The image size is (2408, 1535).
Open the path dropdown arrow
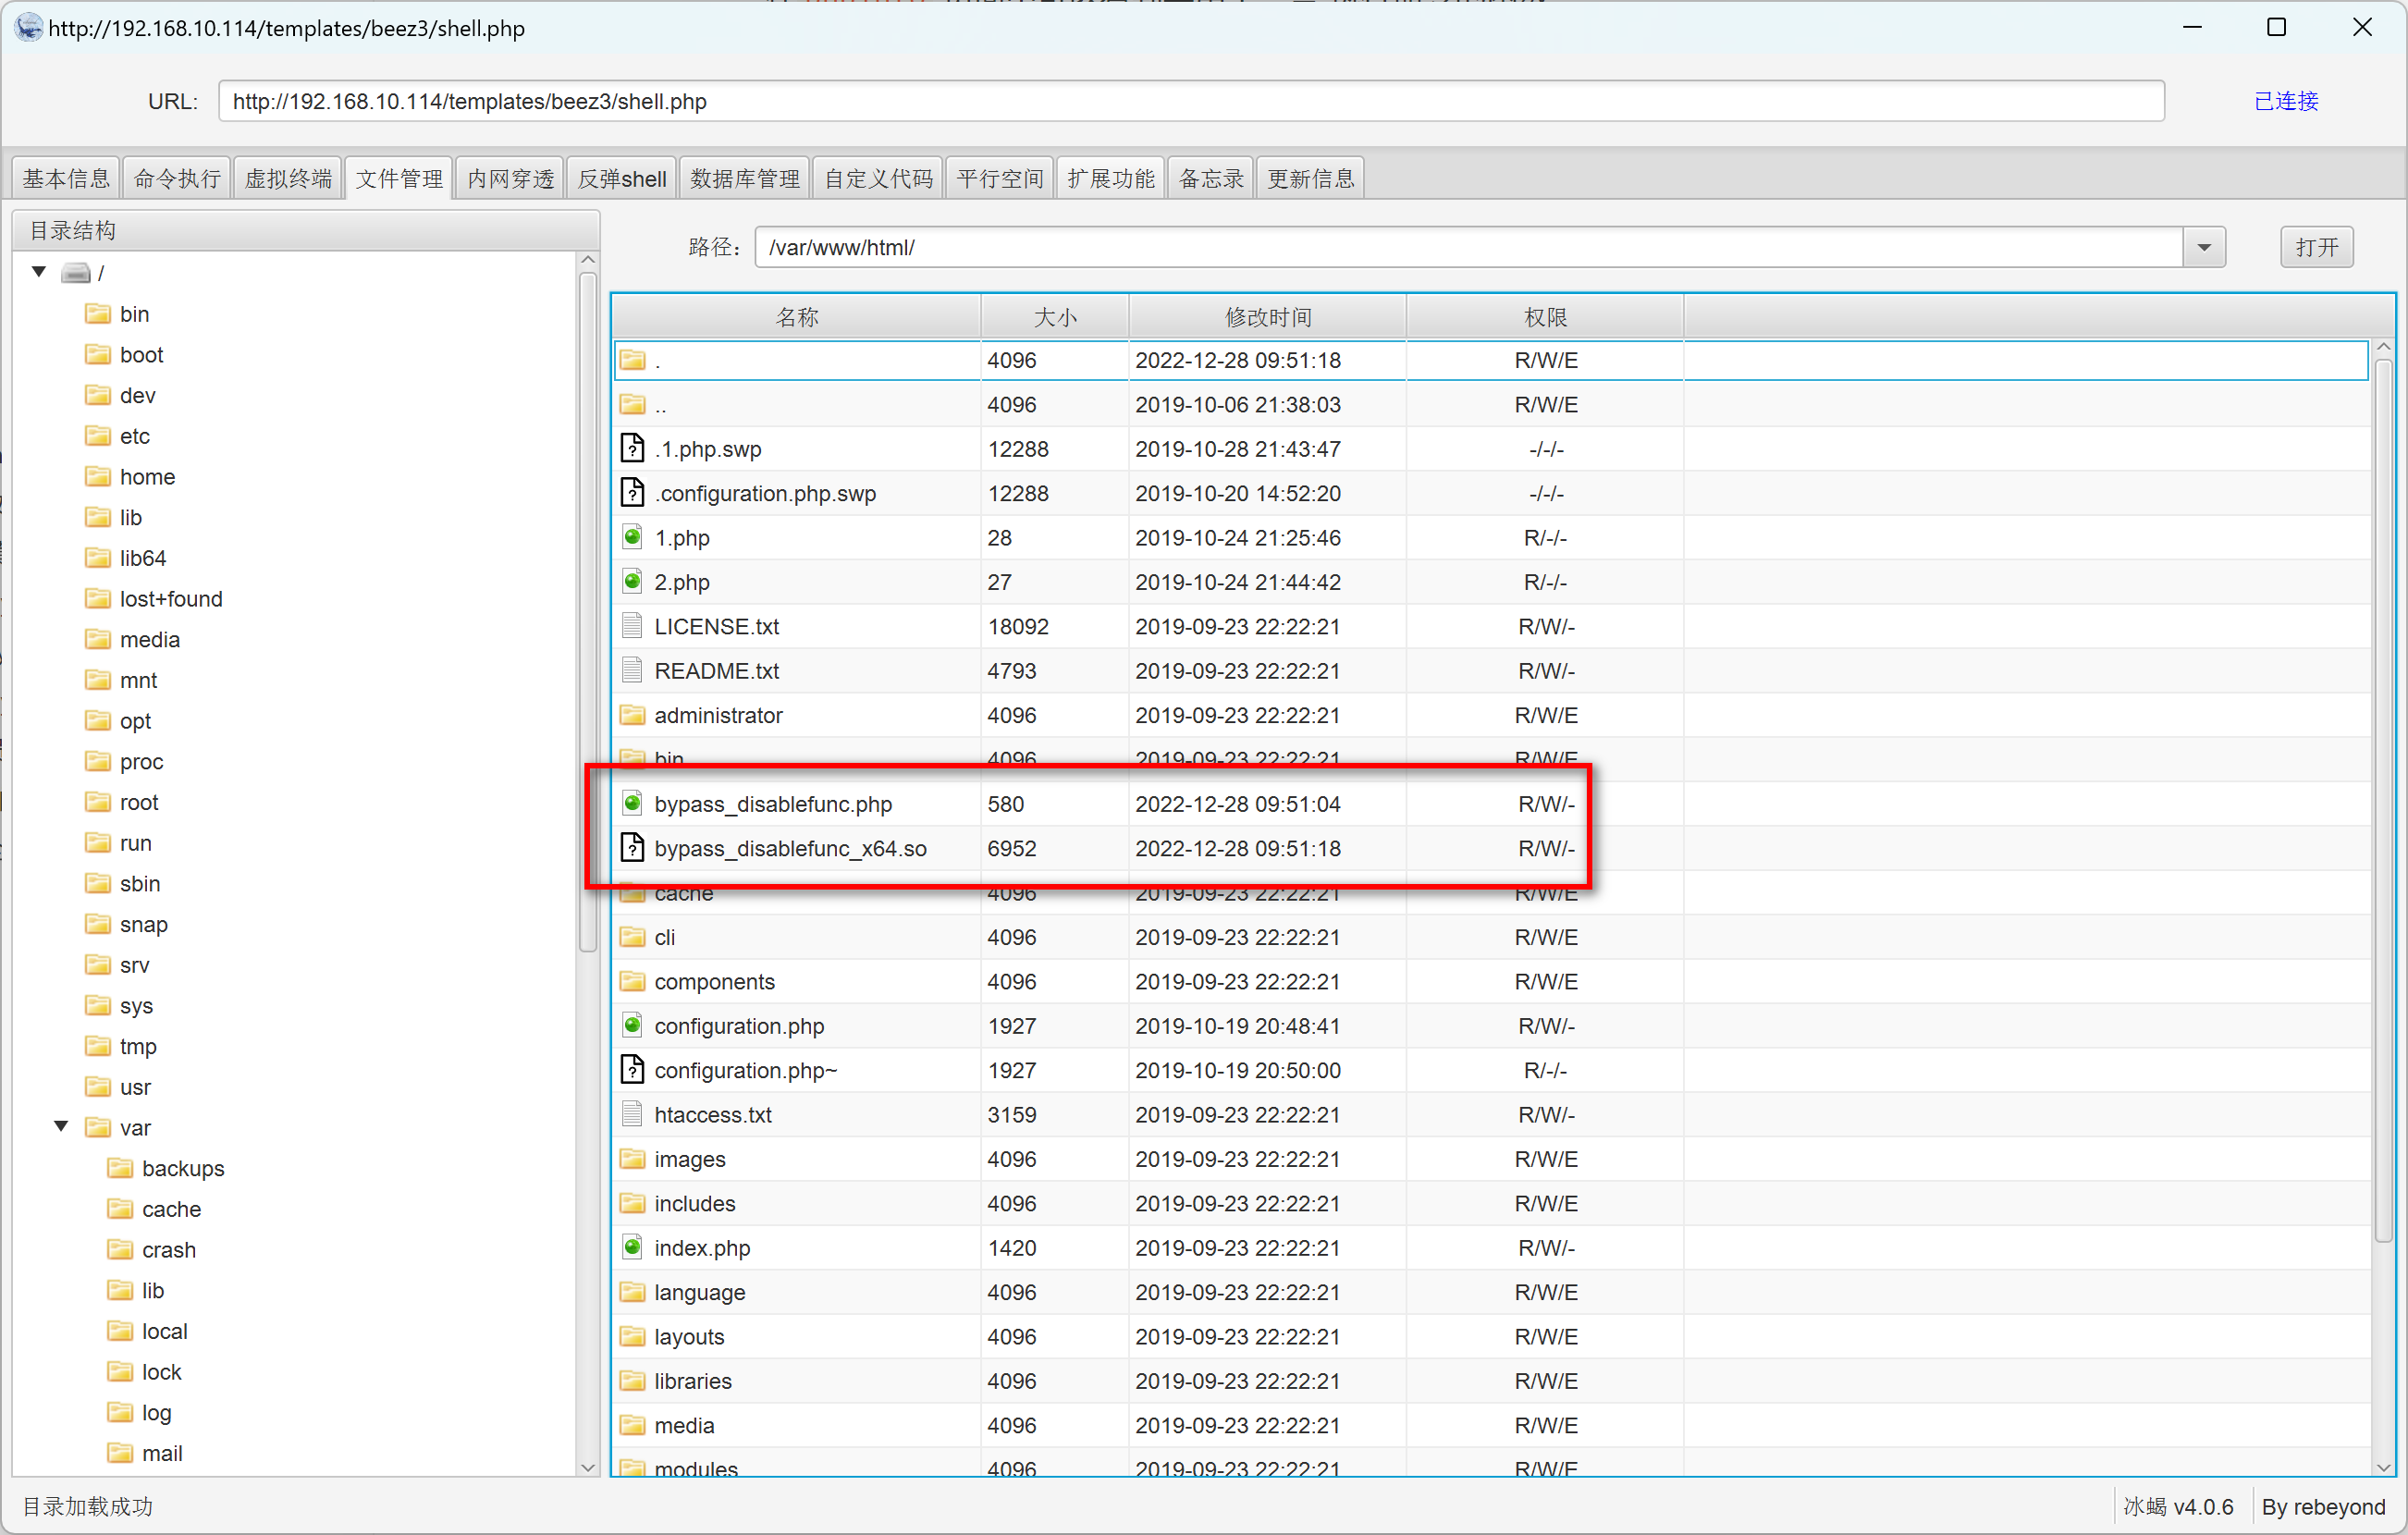[x=2203, y=247]
